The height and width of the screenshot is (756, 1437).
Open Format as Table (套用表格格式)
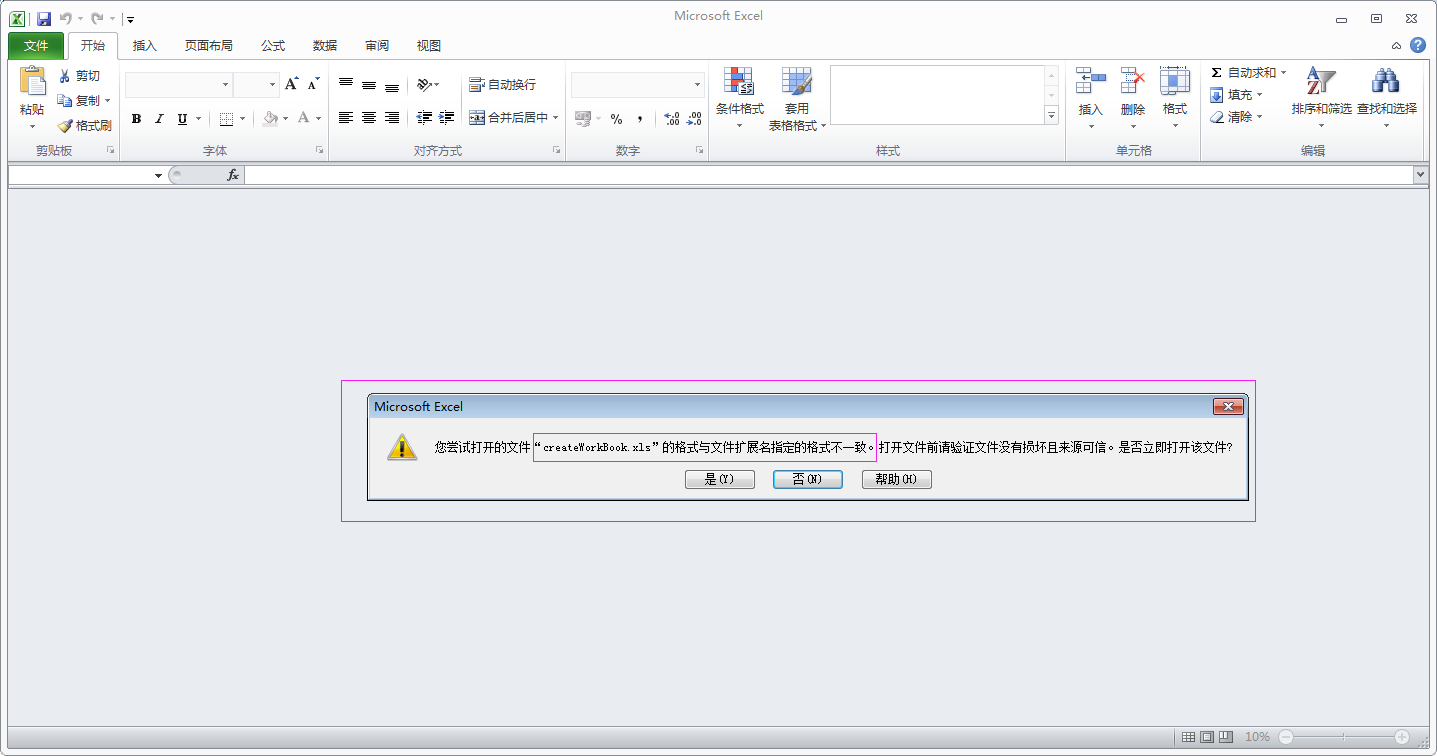[x=797, y=98]
